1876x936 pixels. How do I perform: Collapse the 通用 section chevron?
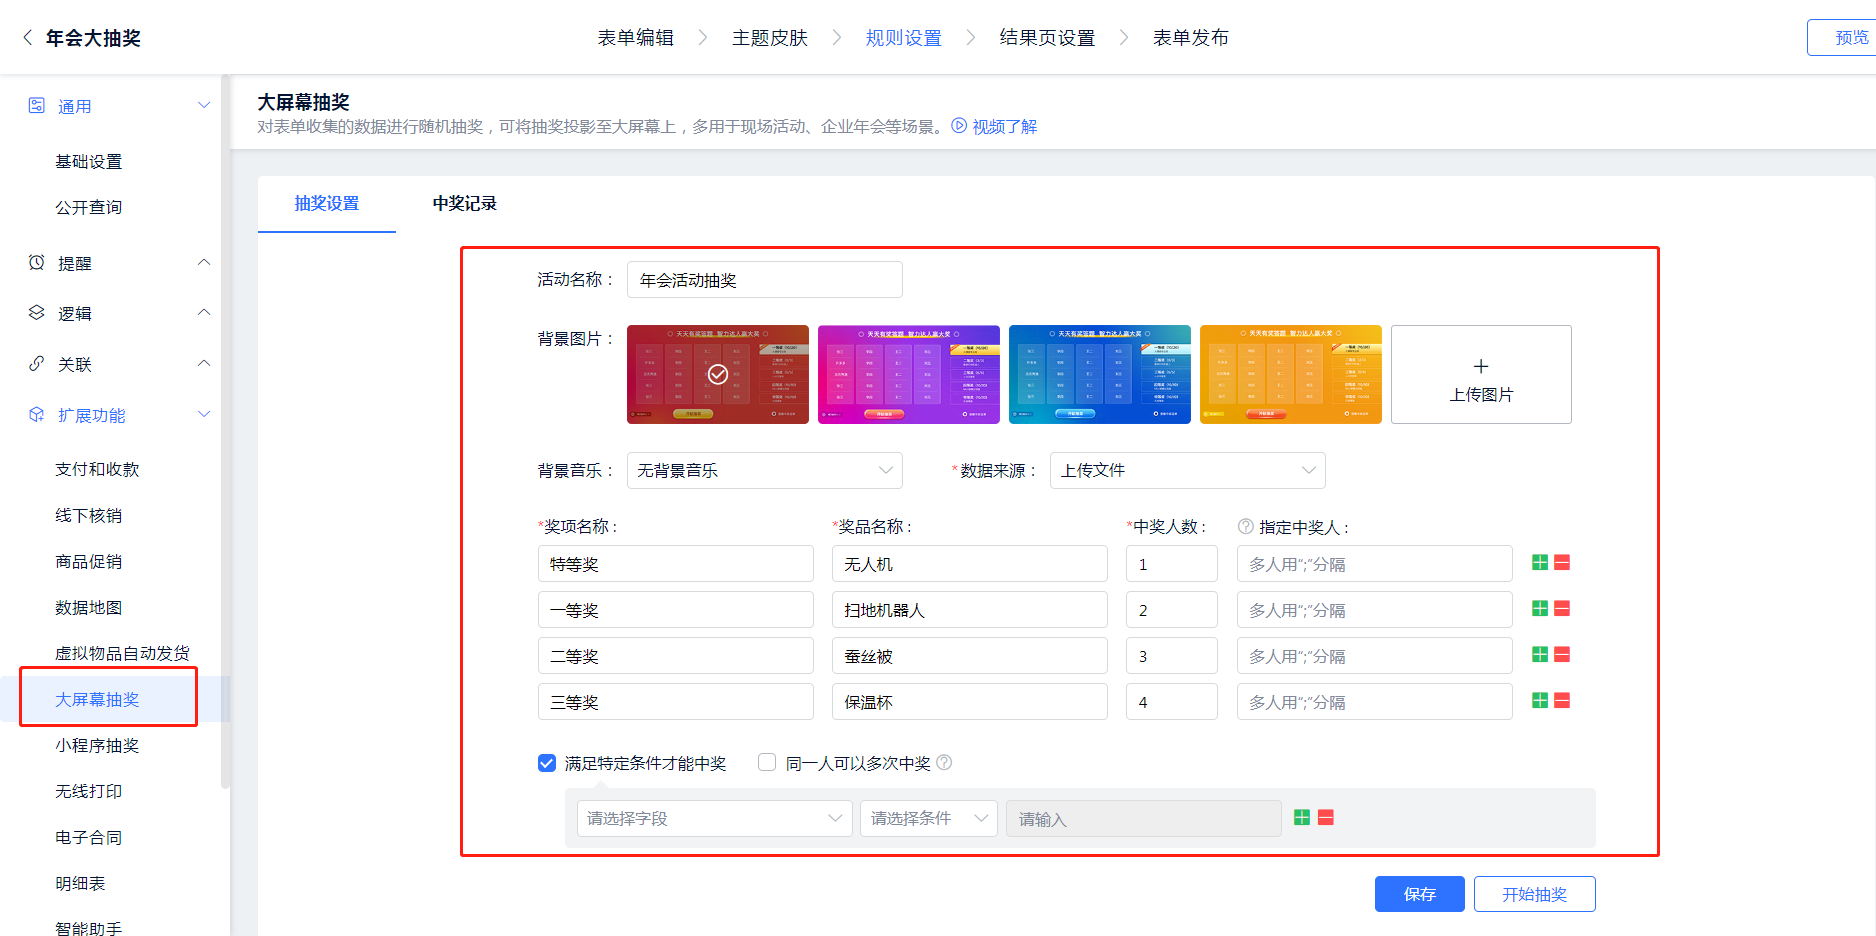coord(204,105)
